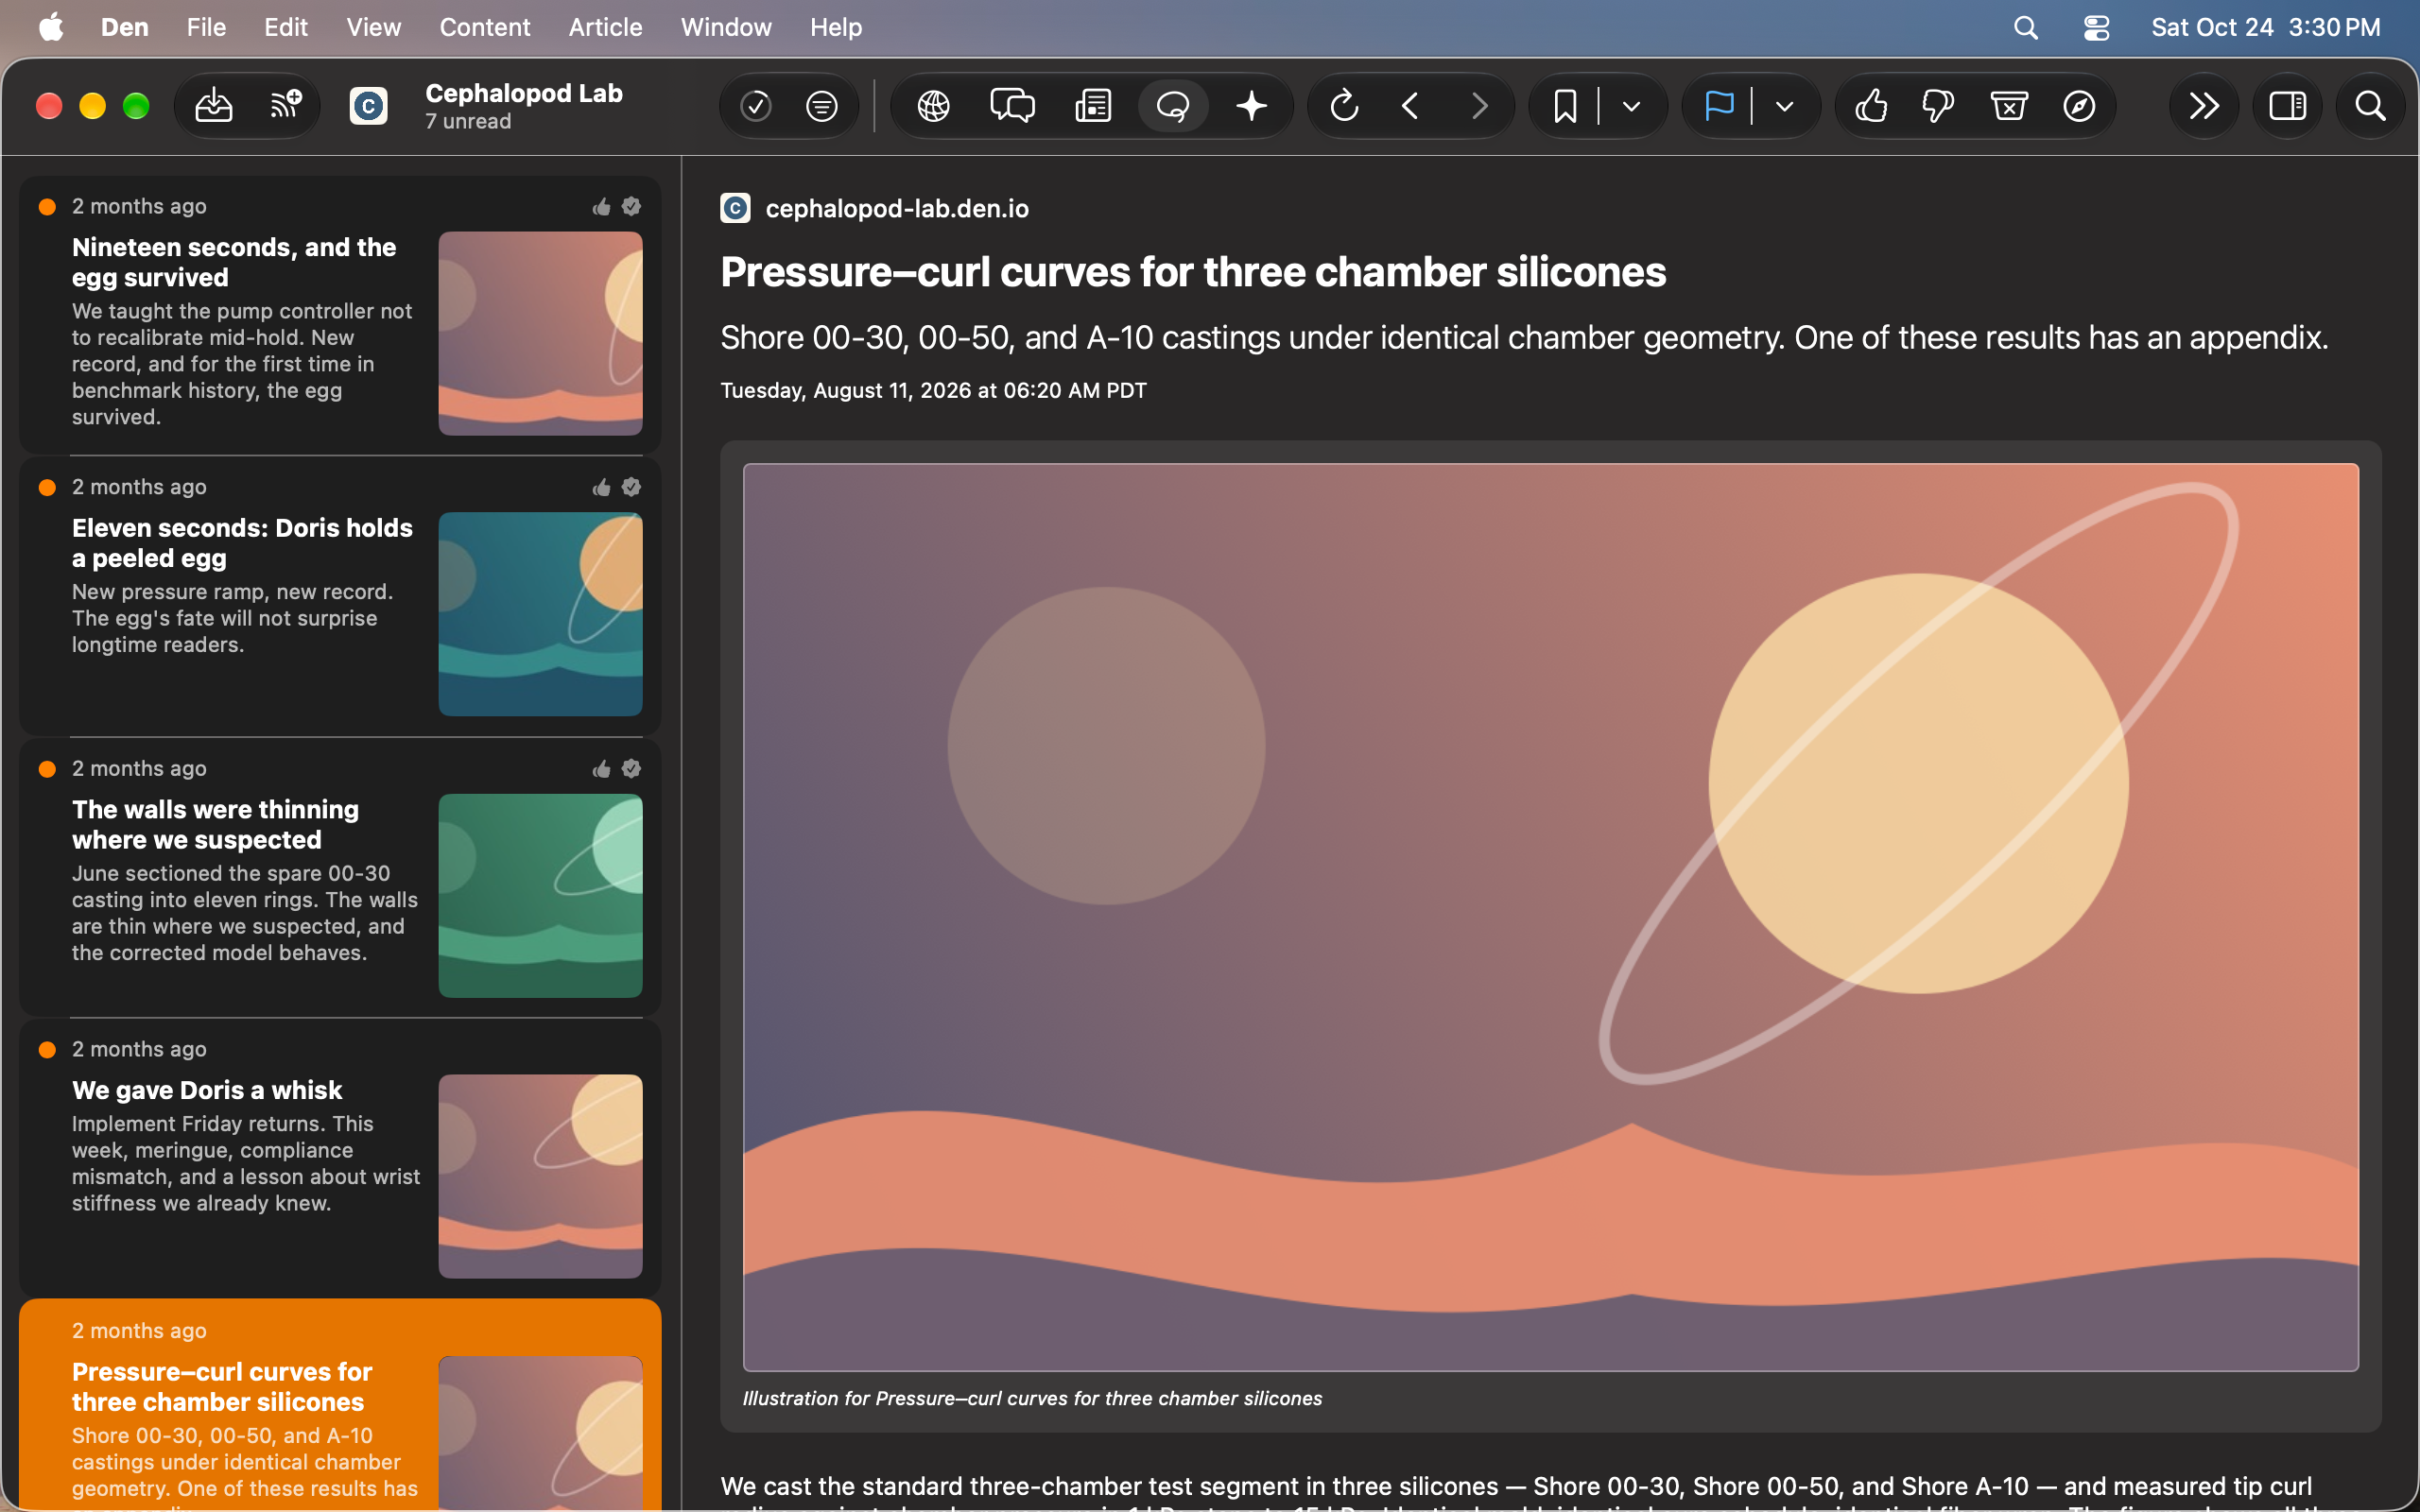Switch to newspaper reader view icon
The image size is (2420, 1512).
[1093, 106]
